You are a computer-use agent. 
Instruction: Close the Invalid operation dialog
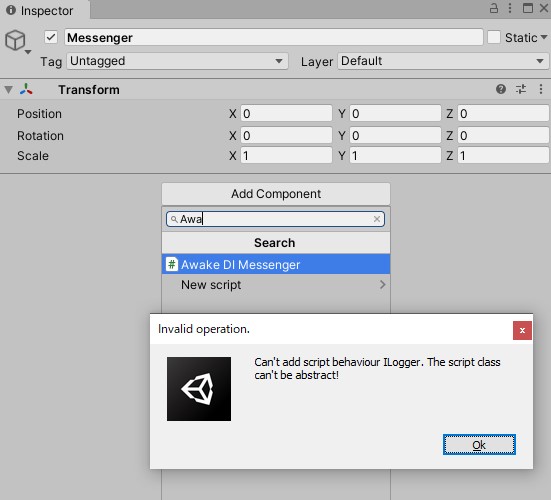[522, 330]
